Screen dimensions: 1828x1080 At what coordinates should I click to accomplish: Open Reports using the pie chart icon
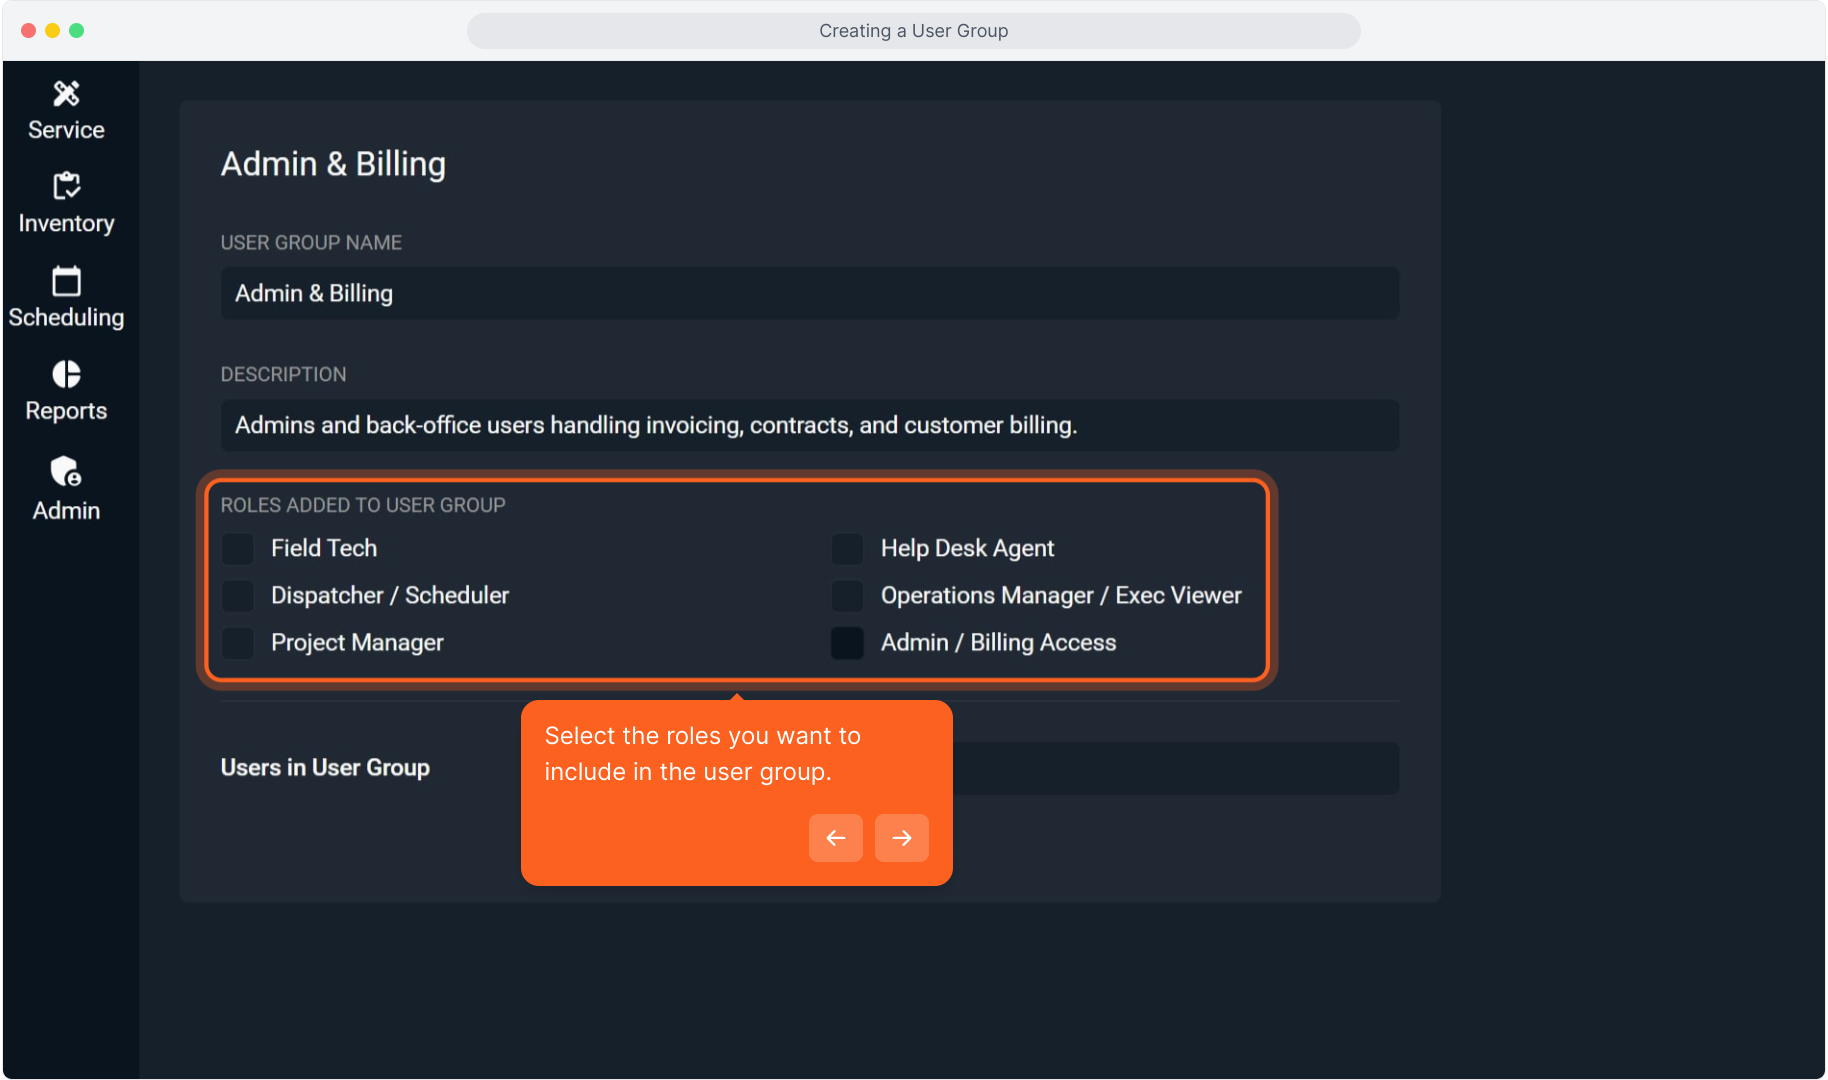coord(66,374)
